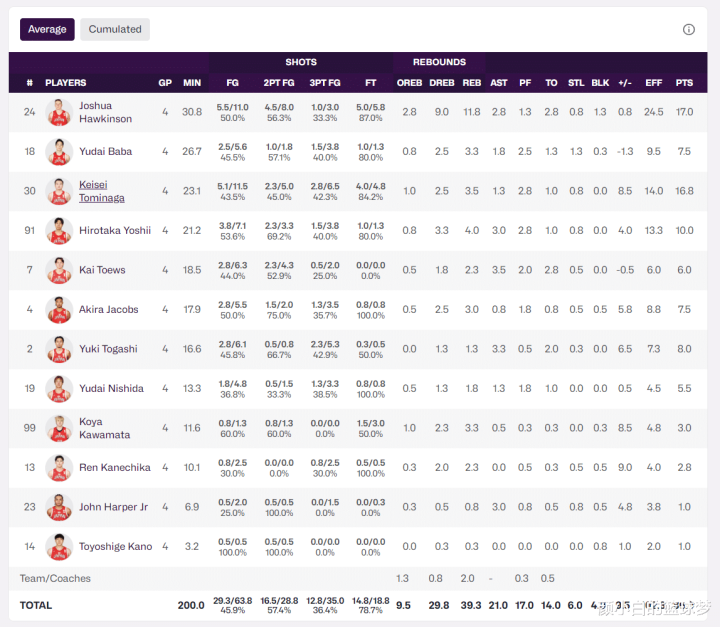Sort table by MIN column header
Viewport: 720px width, 627px height.
point(191,83)
